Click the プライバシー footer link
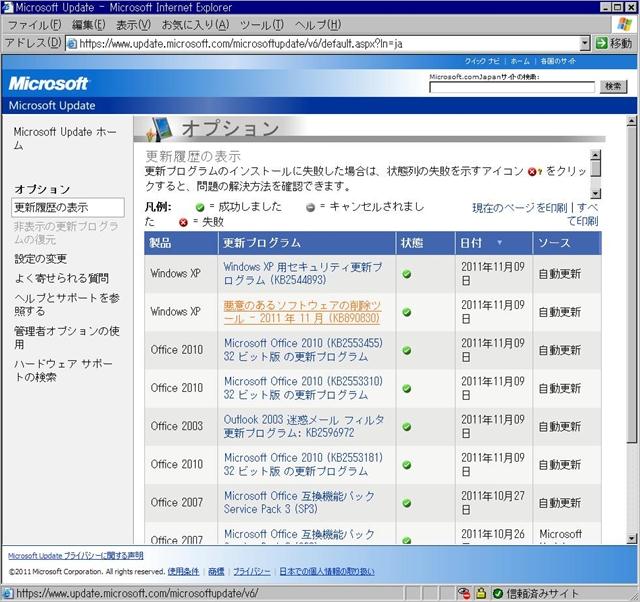This screenshot has height=602, width=640. pyautogui.click(x=252, y=571)
